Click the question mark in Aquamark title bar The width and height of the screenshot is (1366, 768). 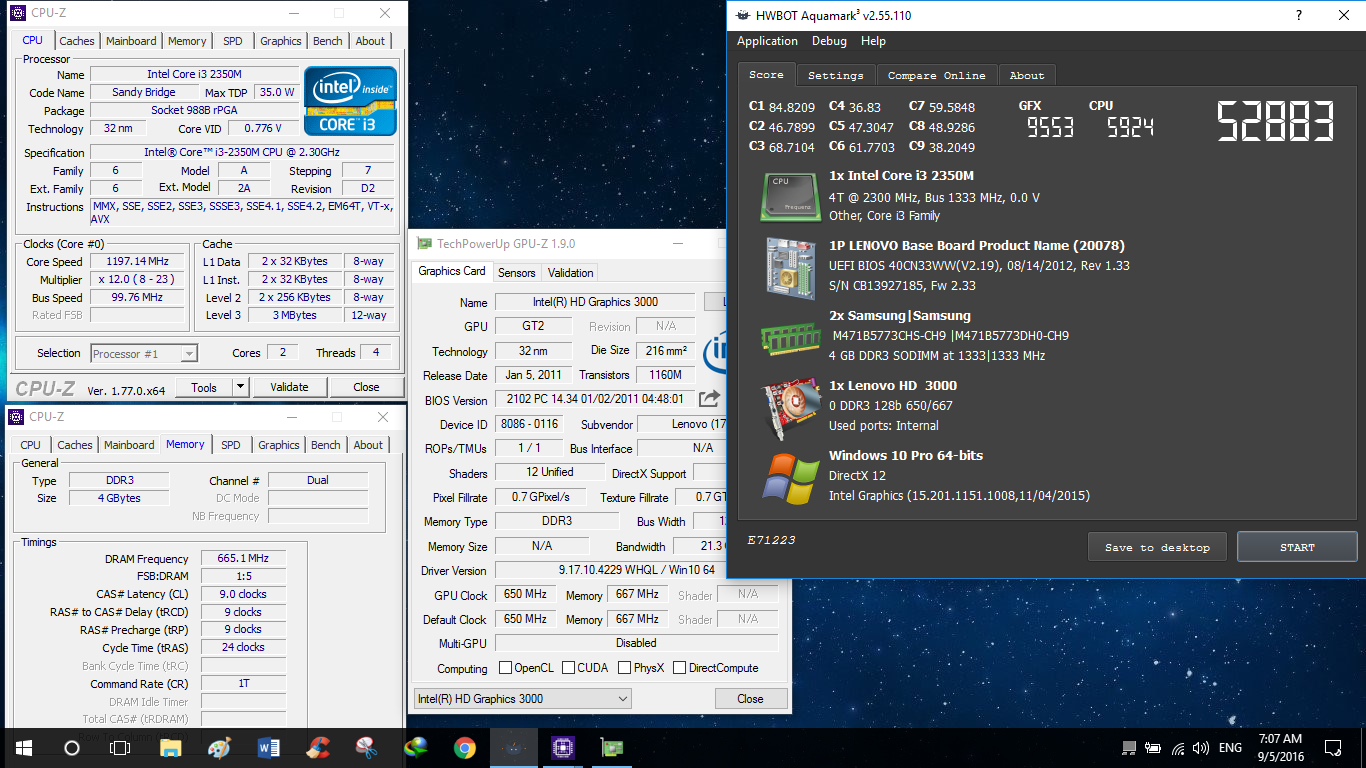coord(1299,16)
